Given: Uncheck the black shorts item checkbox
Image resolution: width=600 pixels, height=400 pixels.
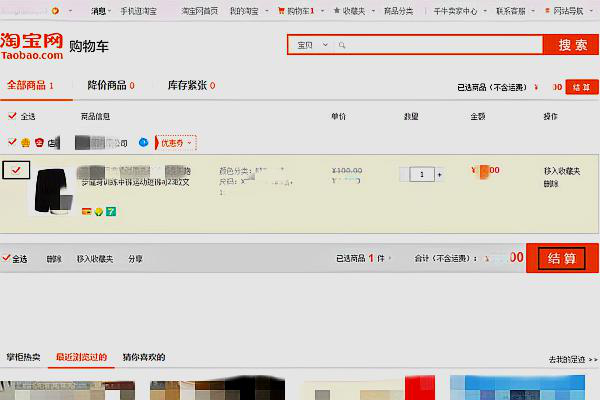Looking at the screenshot, I should click(x=16, y=170).
